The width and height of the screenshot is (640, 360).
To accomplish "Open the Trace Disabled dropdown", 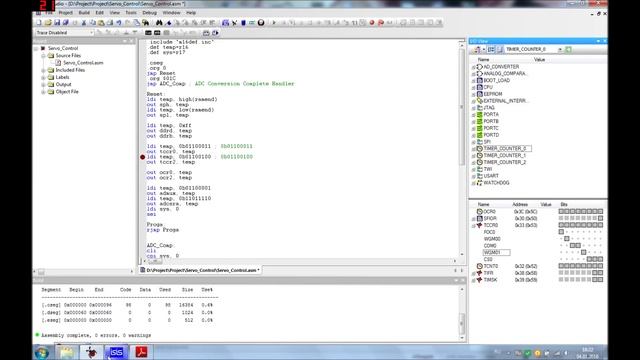I will point(91,33).
